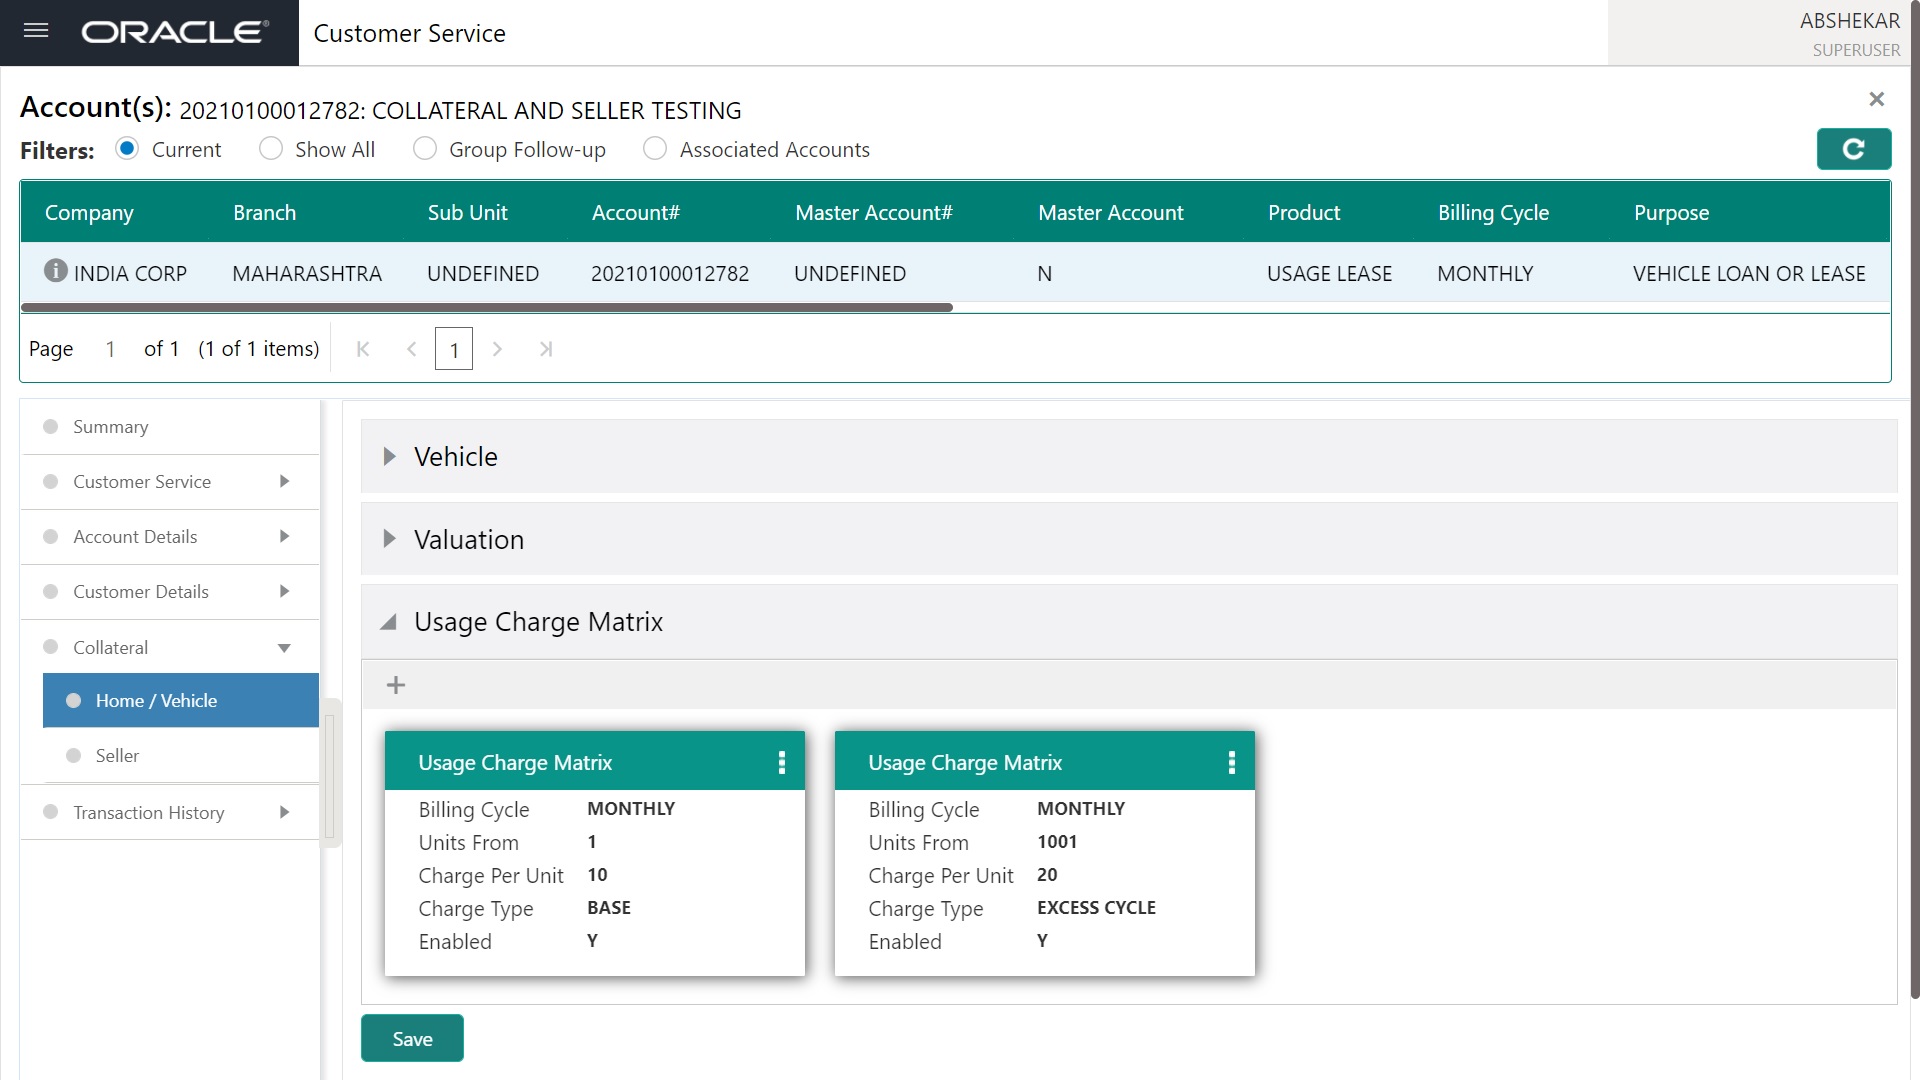Open the Summary menu item
Viewport: 1920px width, 1080px height.
[x=110, y=427]
